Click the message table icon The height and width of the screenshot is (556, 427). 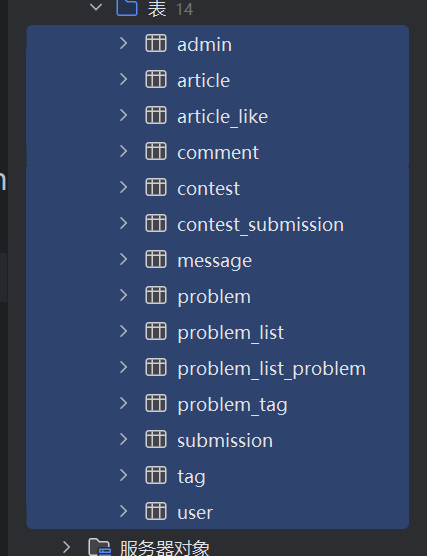pos(156,259)
